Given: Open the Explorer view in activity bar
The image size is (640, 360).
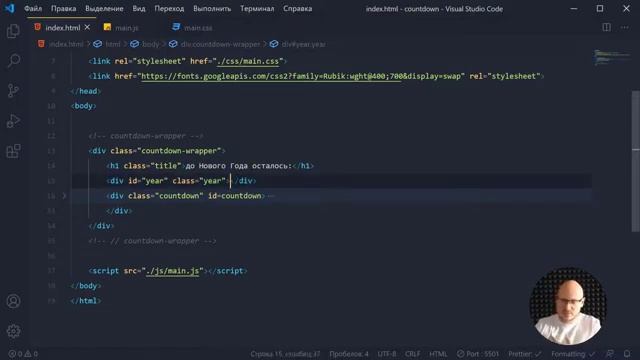Looking at the screenshot, I should pos(13,31).
